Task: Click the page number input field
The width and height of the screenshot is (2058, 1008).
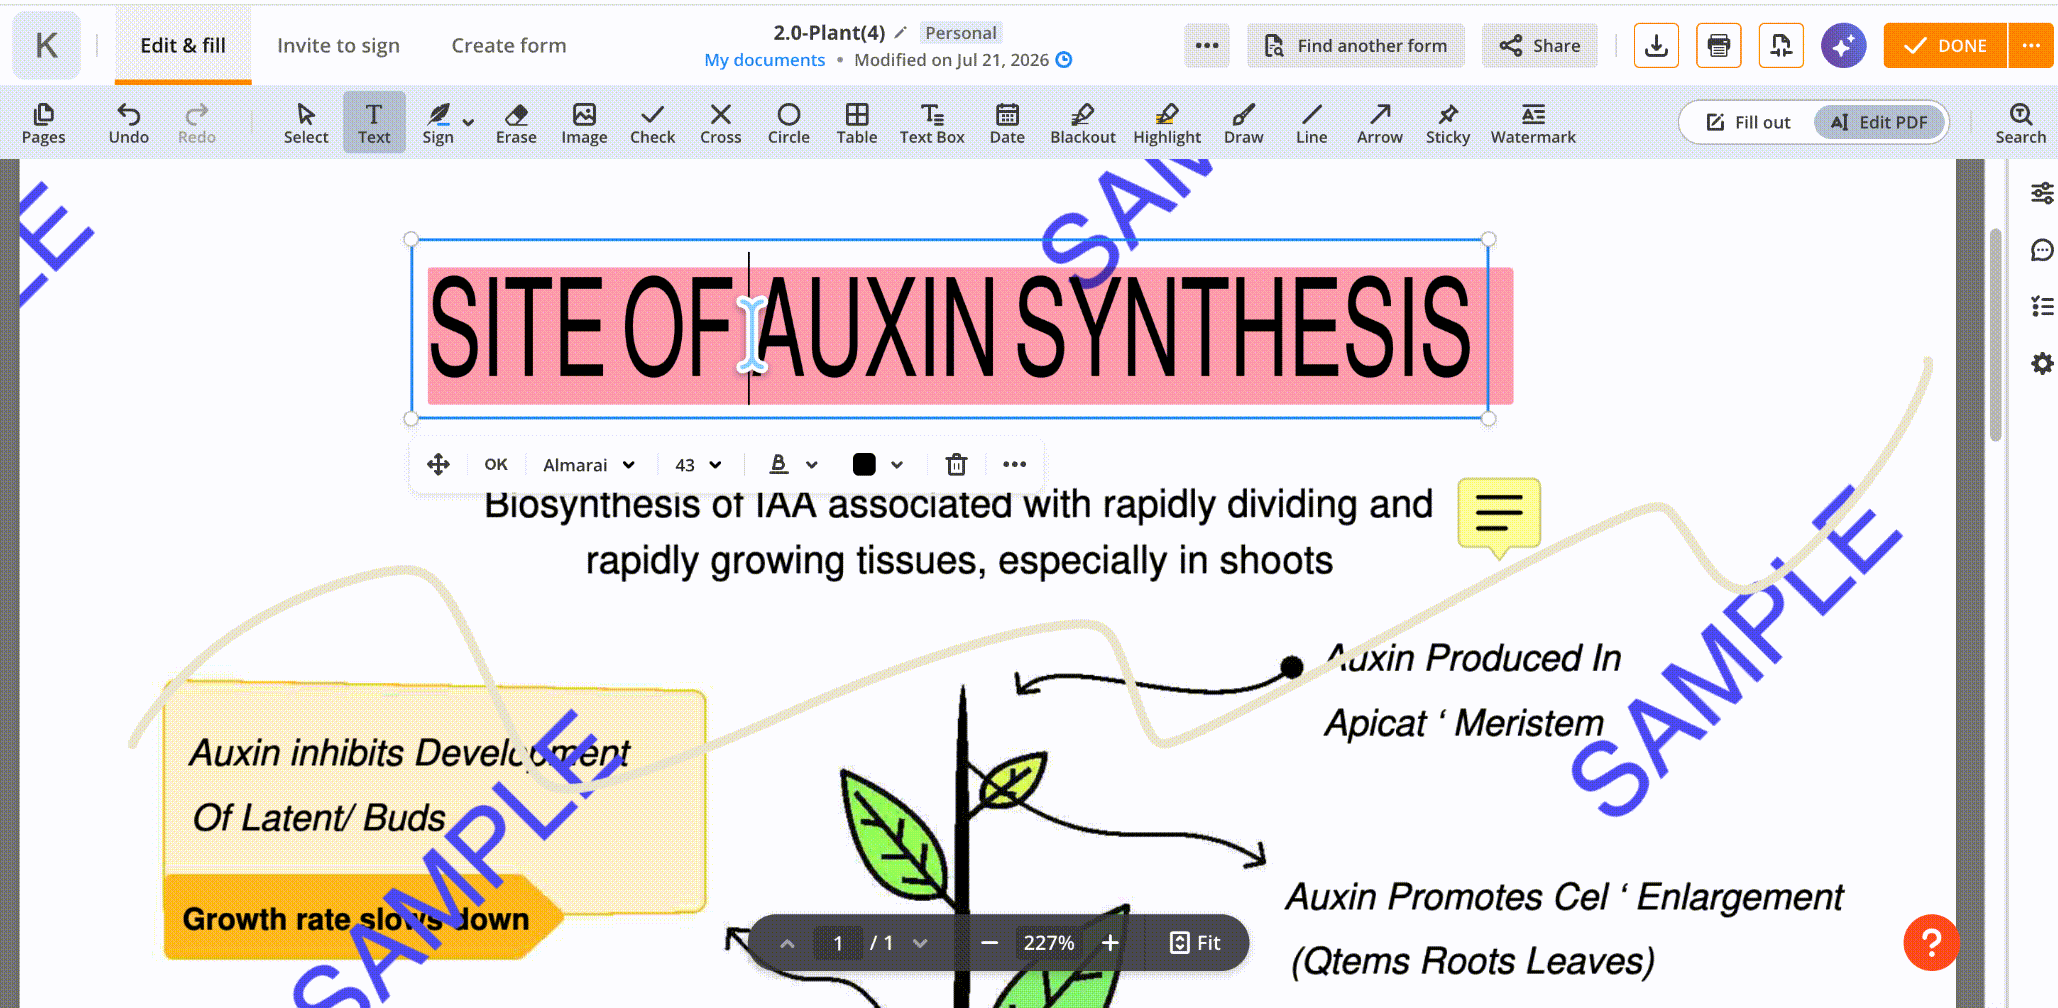Action: (x=838, y=943)
